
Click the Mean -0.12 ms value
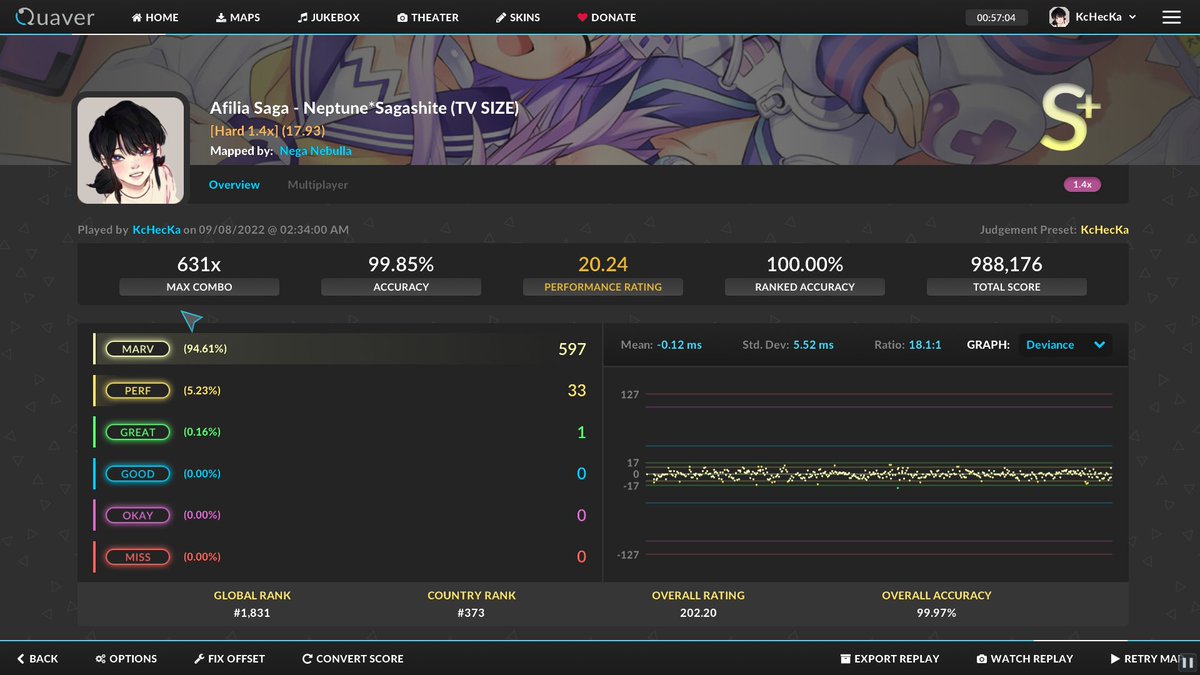pyautogui.click(x=679, y=345)
